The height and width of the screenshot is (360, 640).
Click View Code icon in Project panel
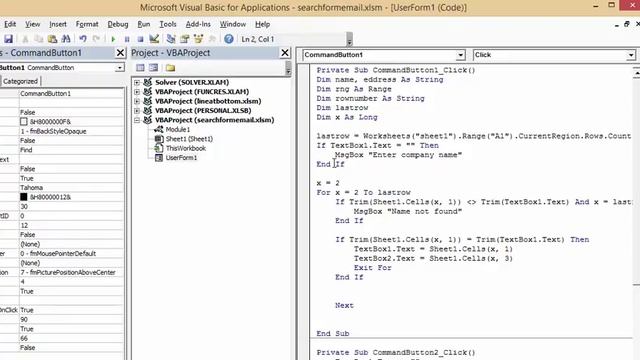[x=140, y=68]
